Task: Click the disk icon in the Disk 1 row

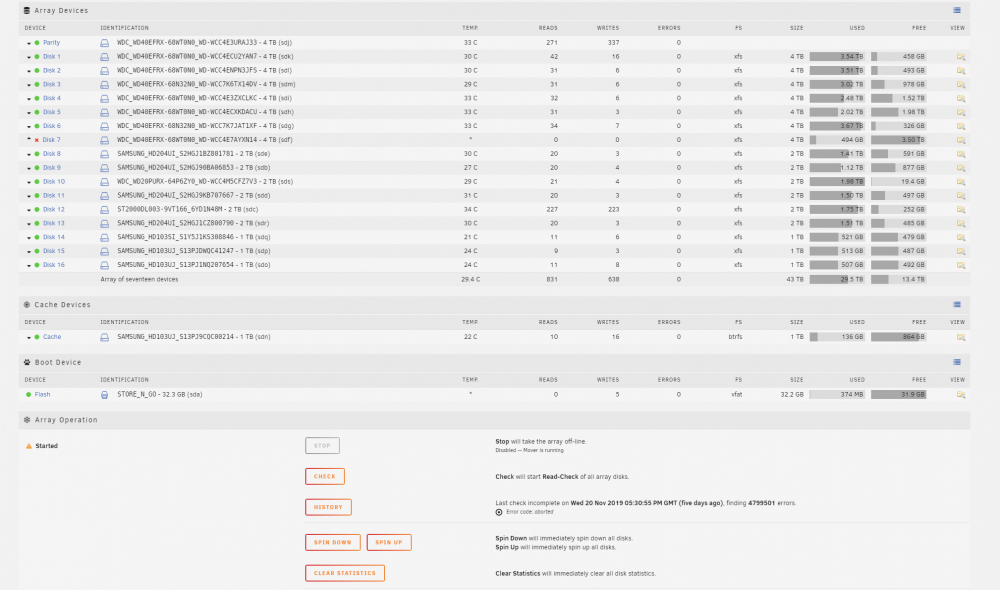Action: tap(105, 57)
